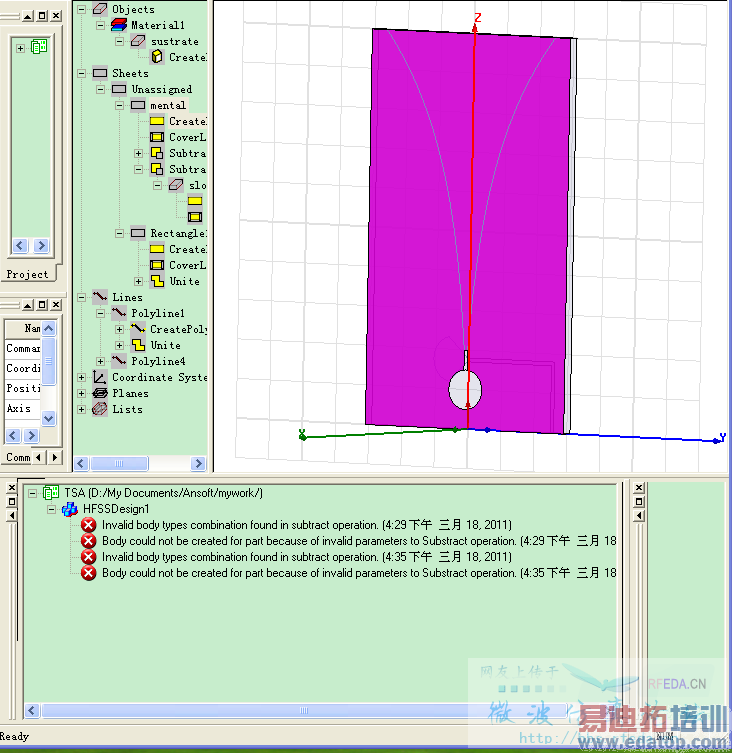This screenshot has height=753, width=732.
Task: Click the CreateBox icon under sustrate
Action: (x=157, y=57)
